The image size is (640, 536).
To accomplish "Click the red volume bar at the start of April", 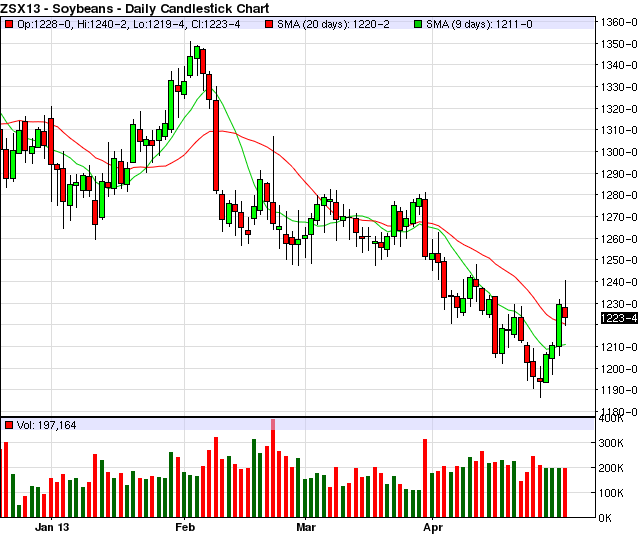I will [425, 478].
